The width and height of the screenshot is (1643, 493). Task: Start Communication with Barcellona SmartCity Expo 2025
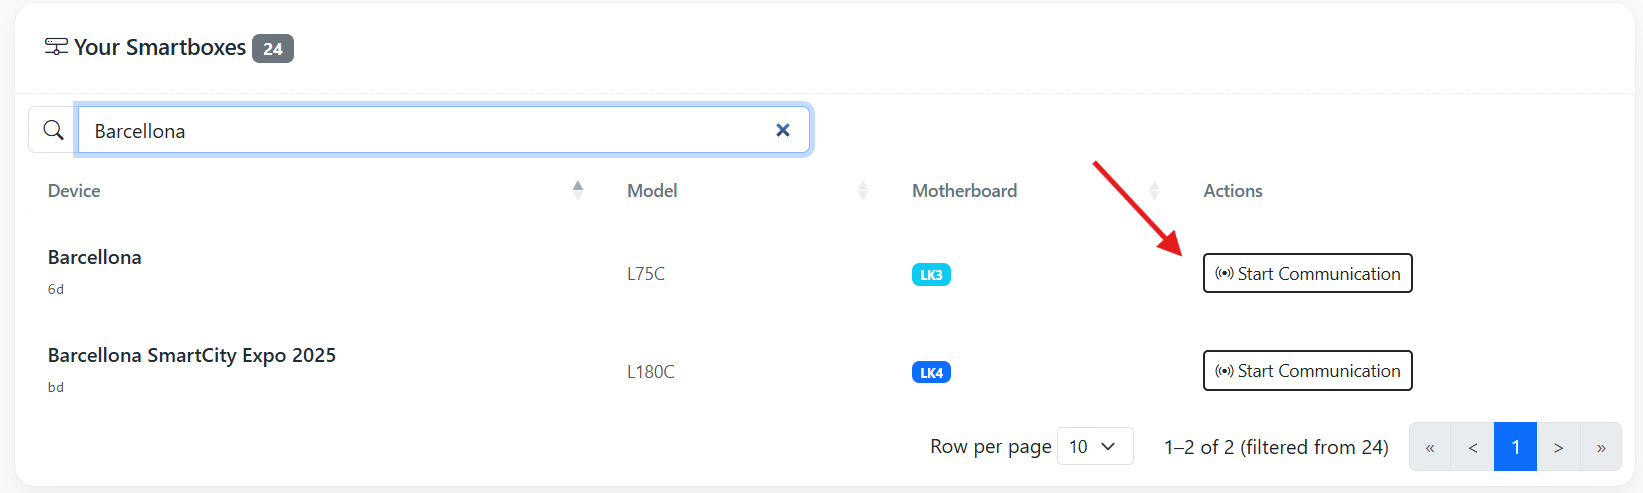coord(1307,371)
